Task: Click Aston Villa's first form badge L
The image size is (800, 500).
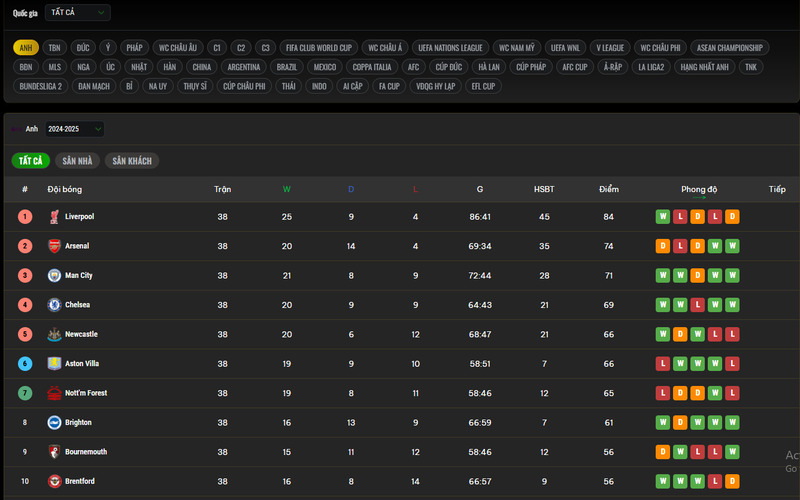Action: [663, 364]
